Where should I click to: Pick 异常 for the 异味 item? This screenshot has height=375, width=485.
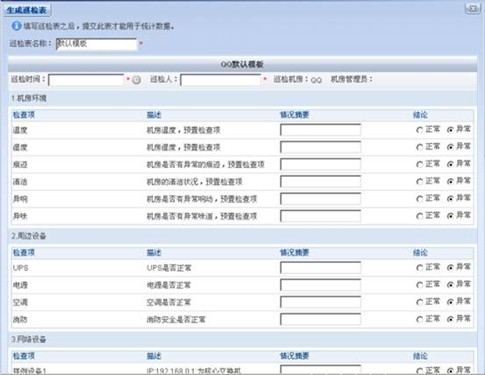[450, 216]
